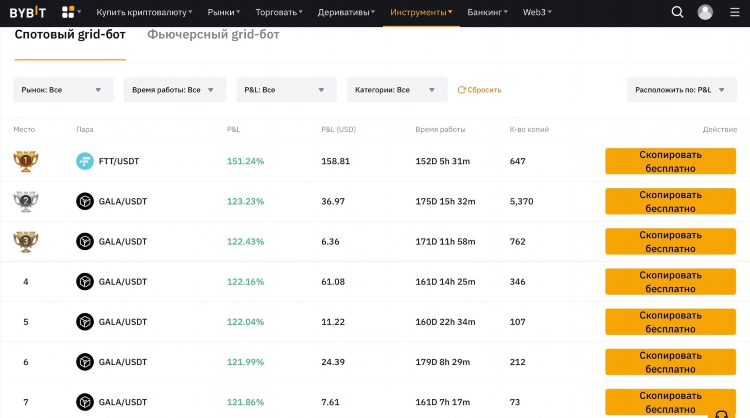This screenshot has height=418, width=750.
Task: Copy the GALA/USDT bot with 212 copies
Action: (670, 362)
